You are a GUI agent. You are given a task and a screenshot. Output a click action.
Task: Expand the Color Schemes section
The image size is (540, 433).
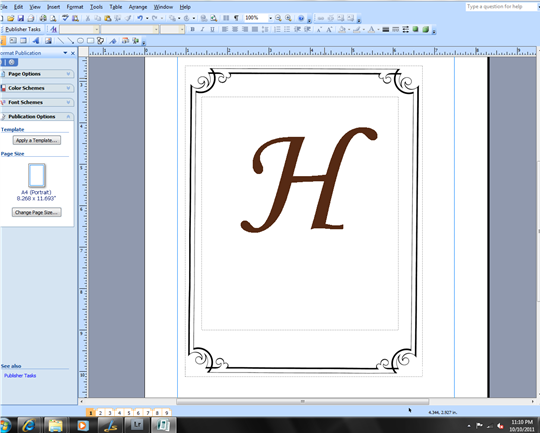pos(37,88)
